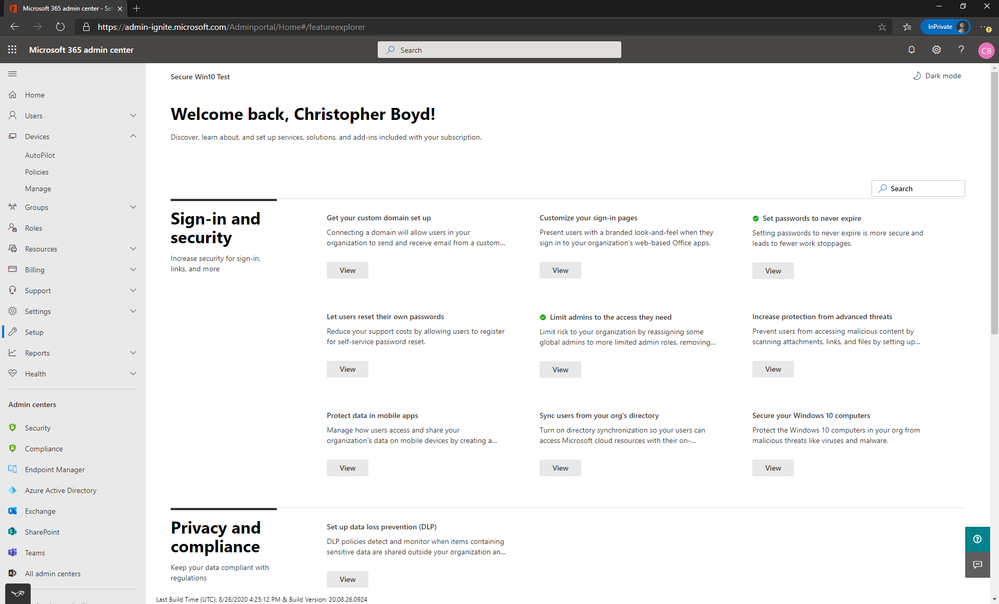Open the browser settings ellipsis menu
Viewport: 999px width, 604px height.
(986, 27)
